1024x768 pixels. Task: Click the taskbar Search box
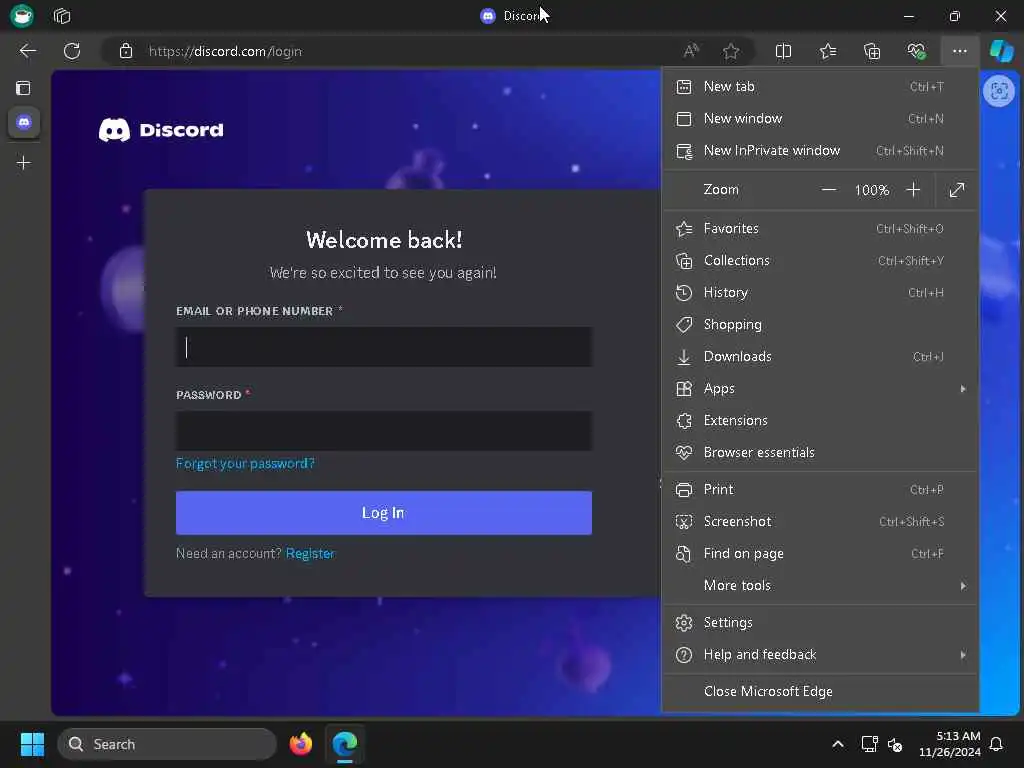[x=167, y=744]
